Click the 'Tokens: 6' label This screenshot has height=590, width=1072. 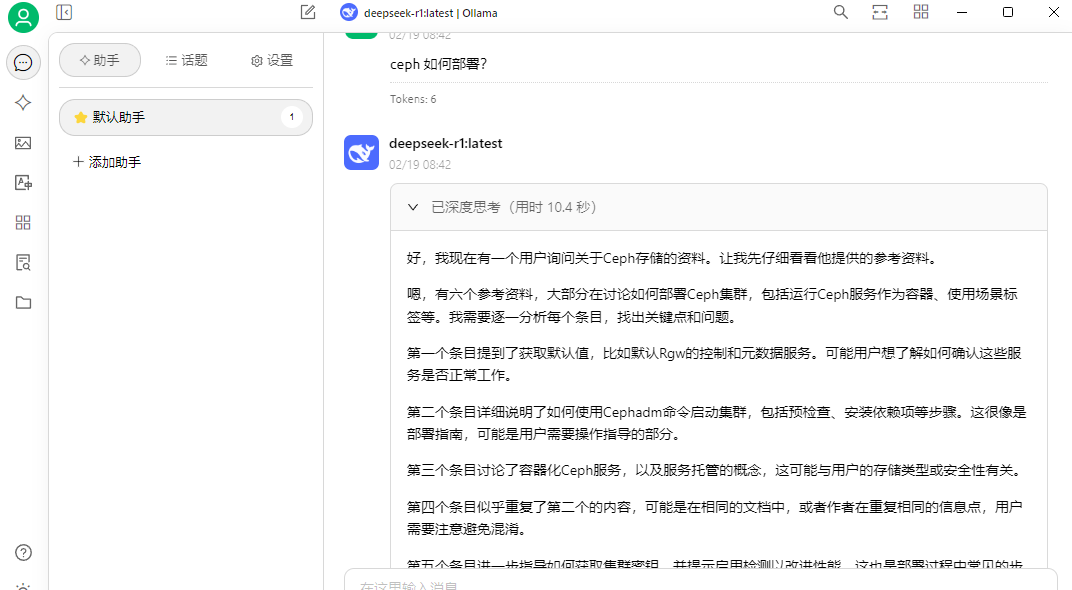coord(413,99)
